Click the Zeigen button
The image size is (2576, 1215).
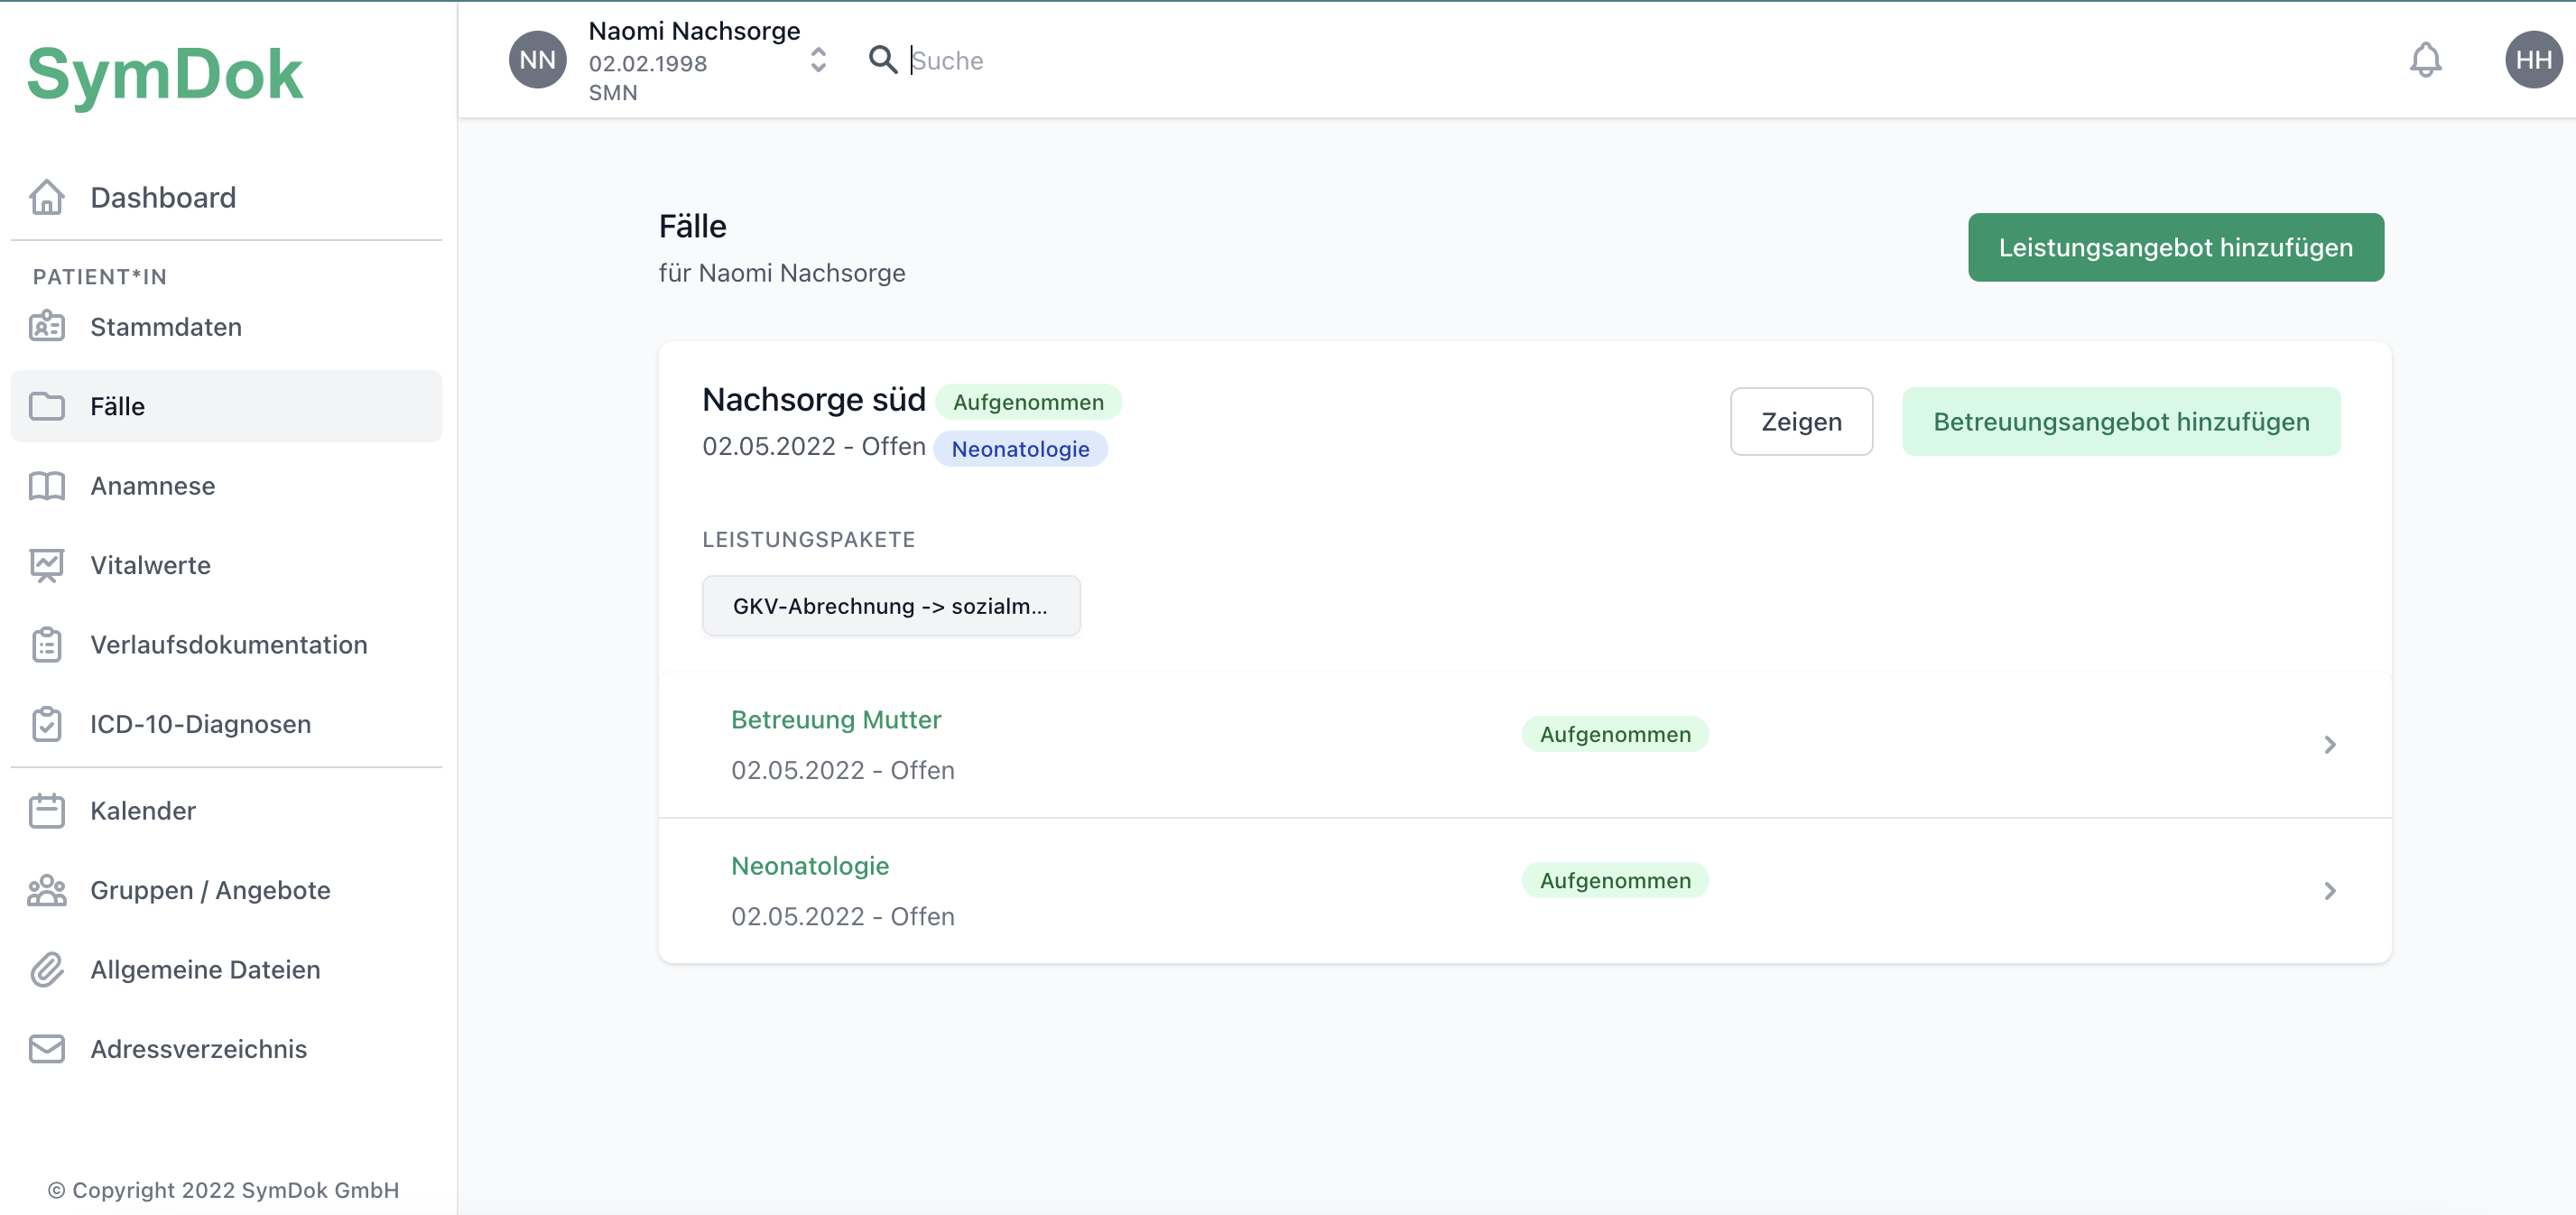coord(1801,422)
